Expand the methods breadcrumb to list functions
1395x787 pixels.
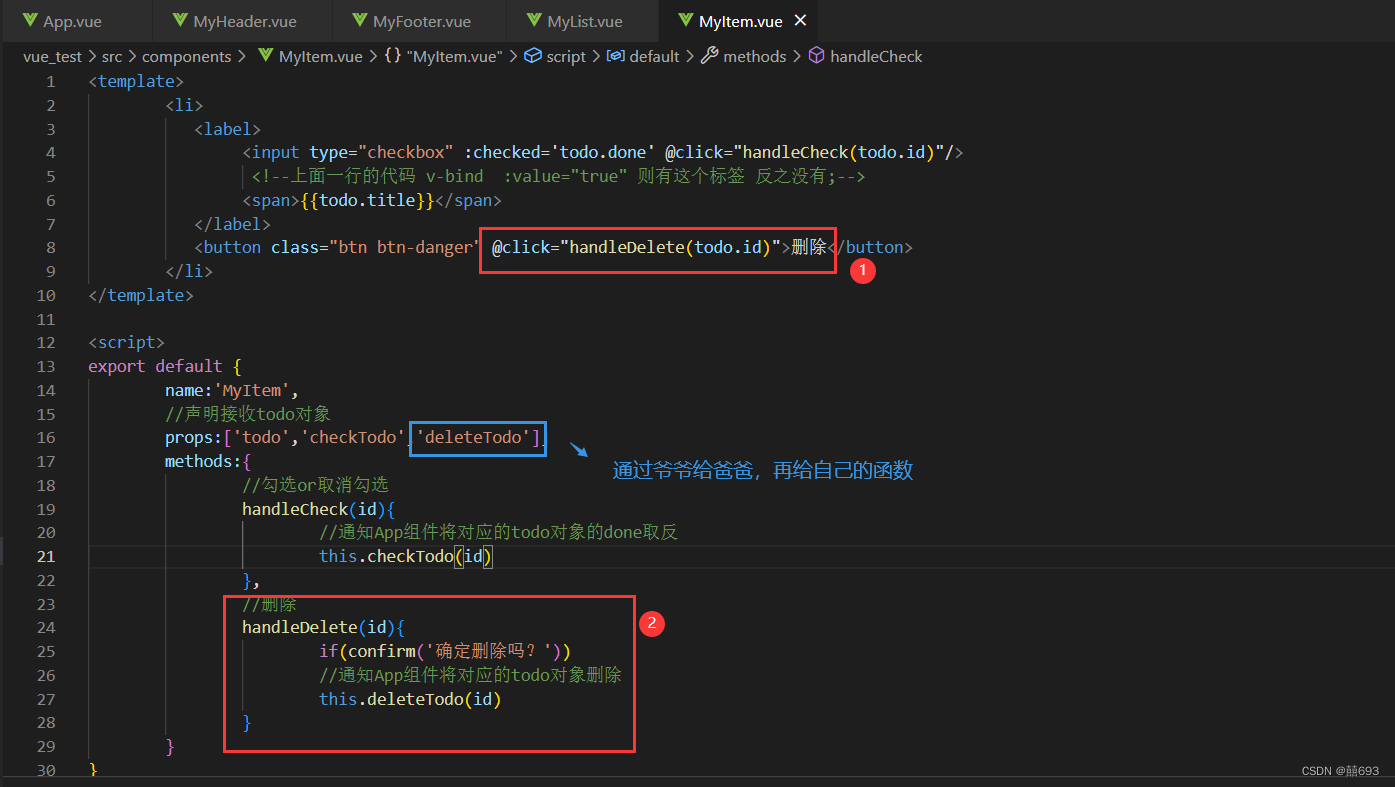[x=755, y=56]
